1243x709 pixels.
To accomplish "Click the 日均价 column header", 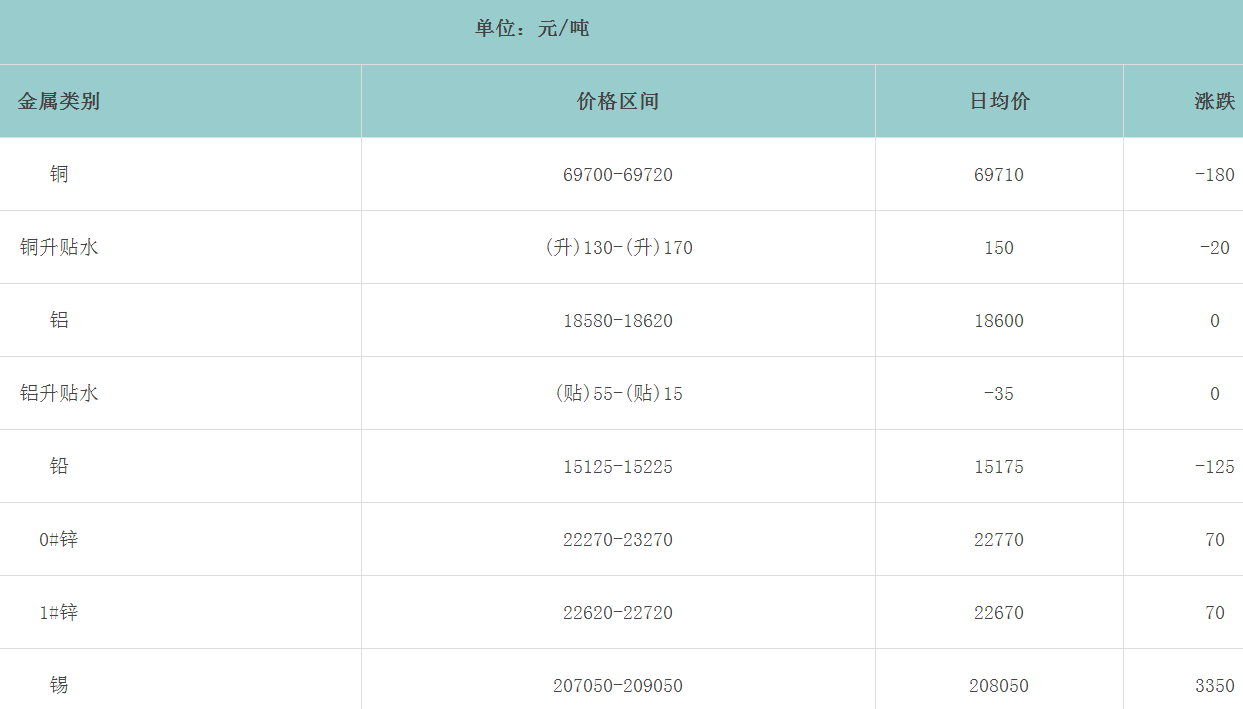I will (999, 101).
